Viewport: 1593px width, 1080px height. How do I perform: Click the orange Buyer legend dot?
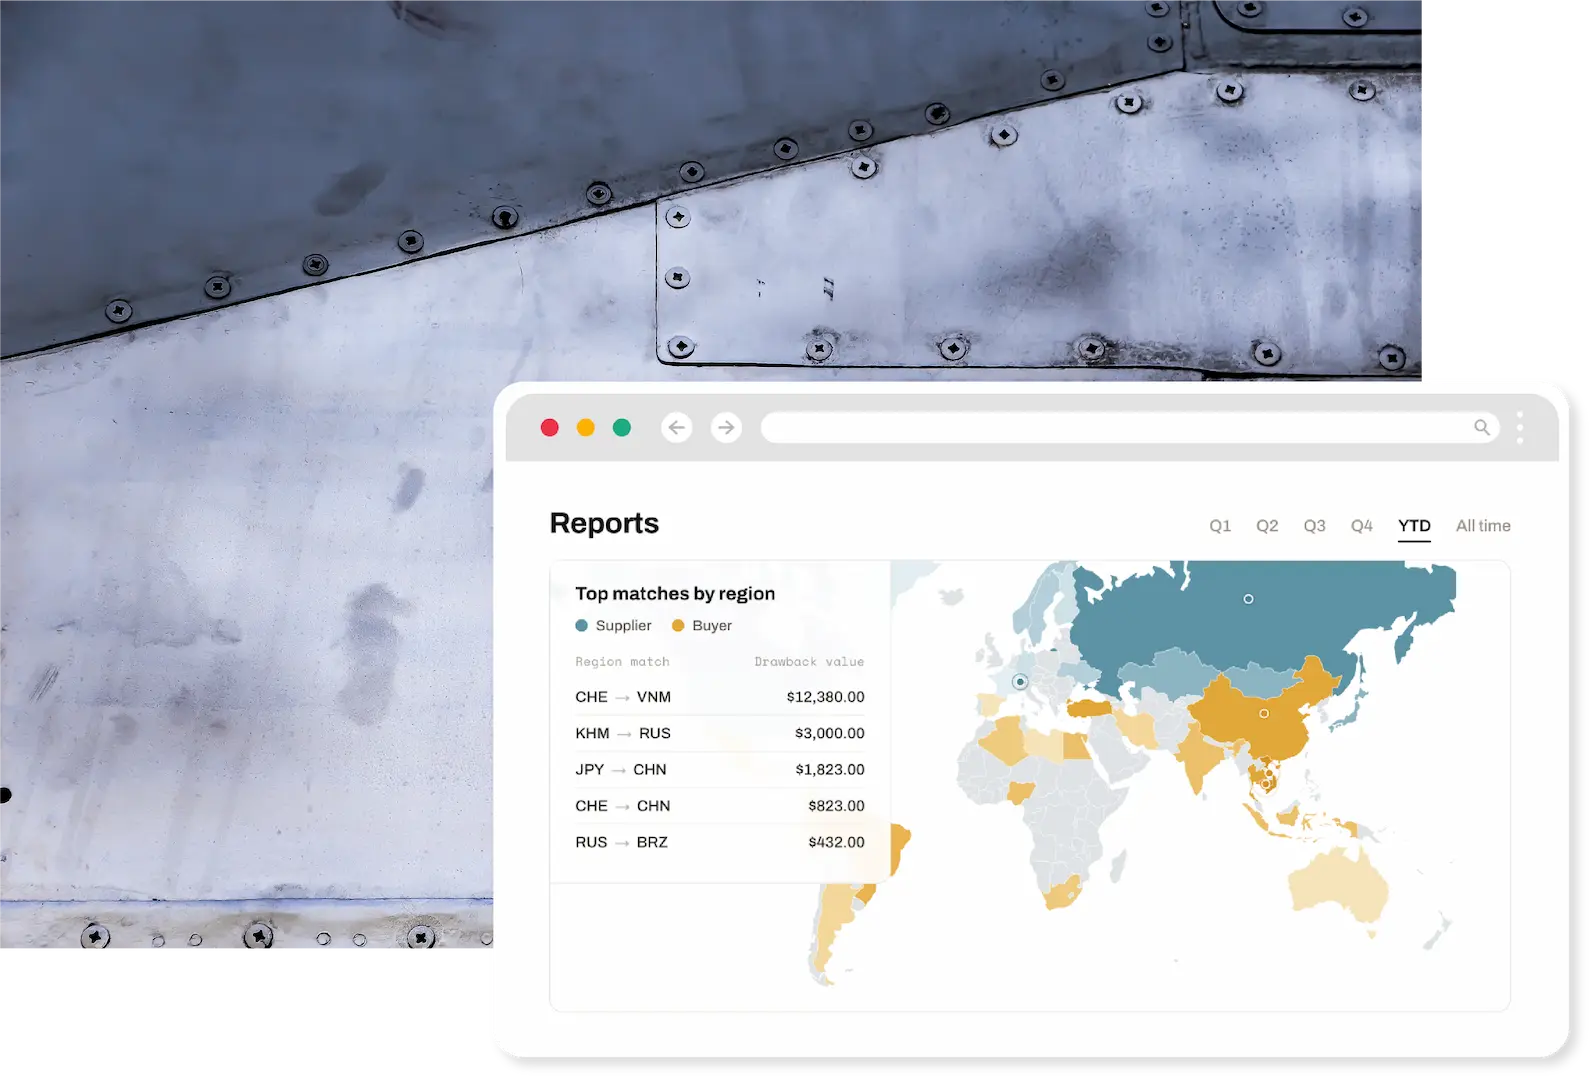(x=678, y=626)
